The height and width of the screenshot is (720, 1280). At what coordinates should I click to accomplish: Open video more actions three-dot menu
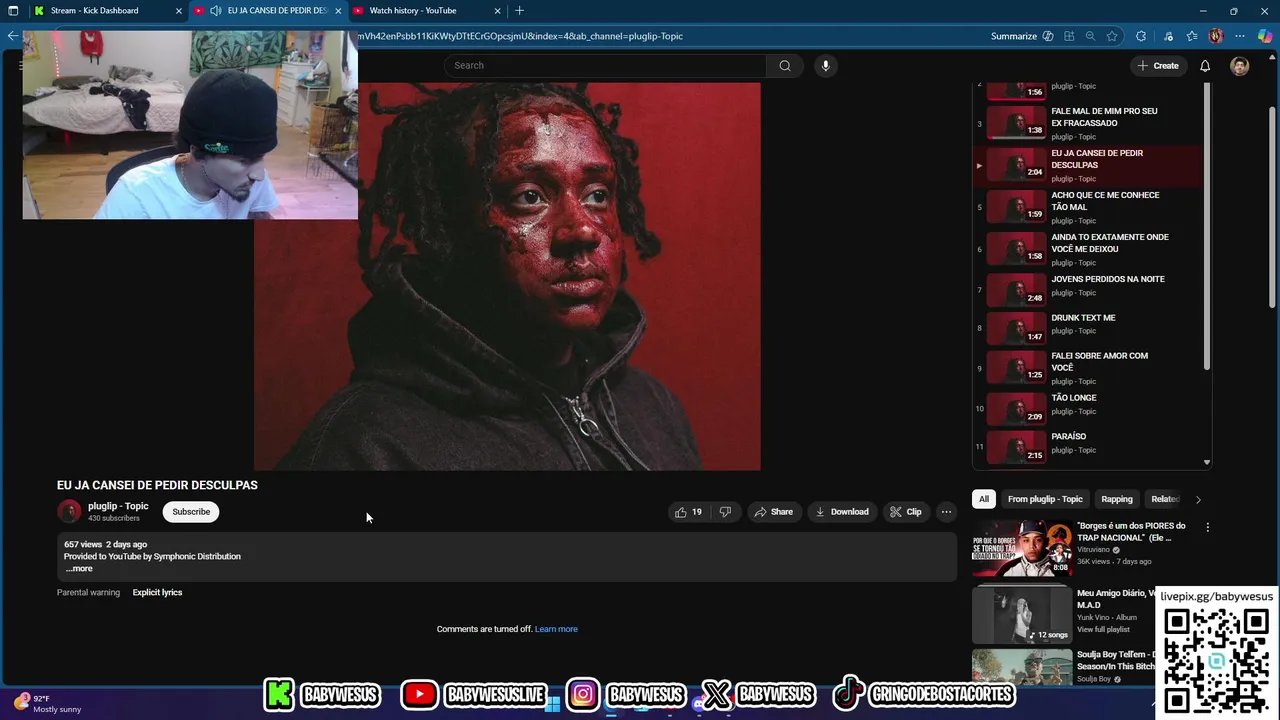click(946, 512)
